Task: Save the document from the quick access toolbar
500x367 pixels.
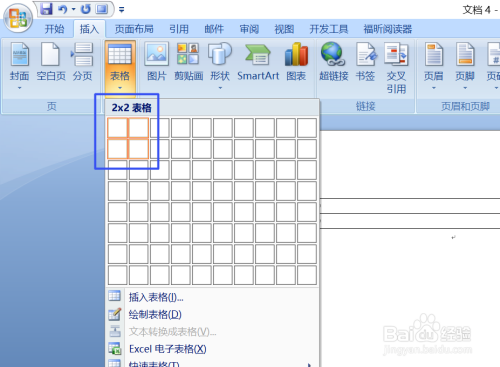Action: (x=46, y=9)
